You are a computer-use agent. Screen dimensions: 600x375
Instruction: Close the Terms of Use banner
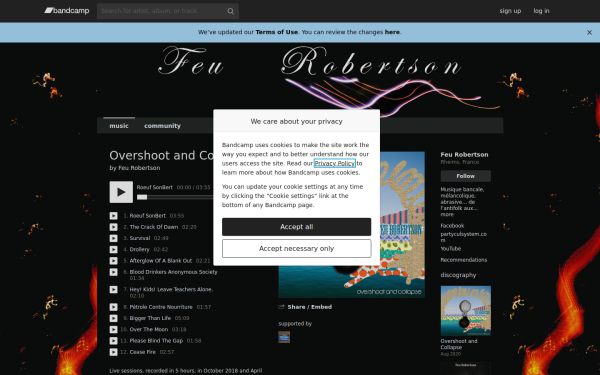tap(589, 33)
